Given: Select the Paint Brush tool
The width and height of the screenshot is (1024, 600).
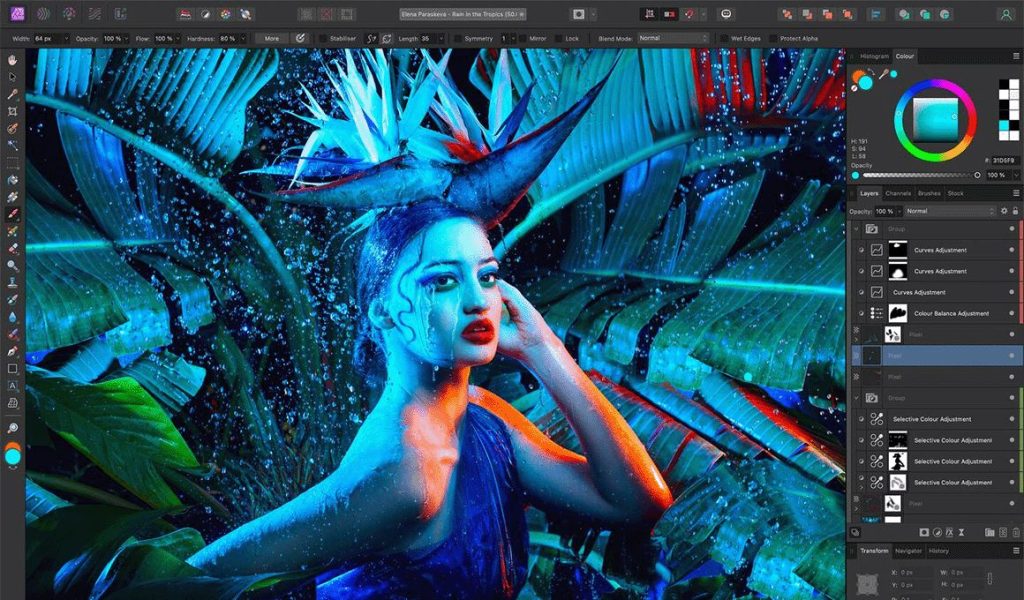Looking at the screenshot, I should (12, 214).
